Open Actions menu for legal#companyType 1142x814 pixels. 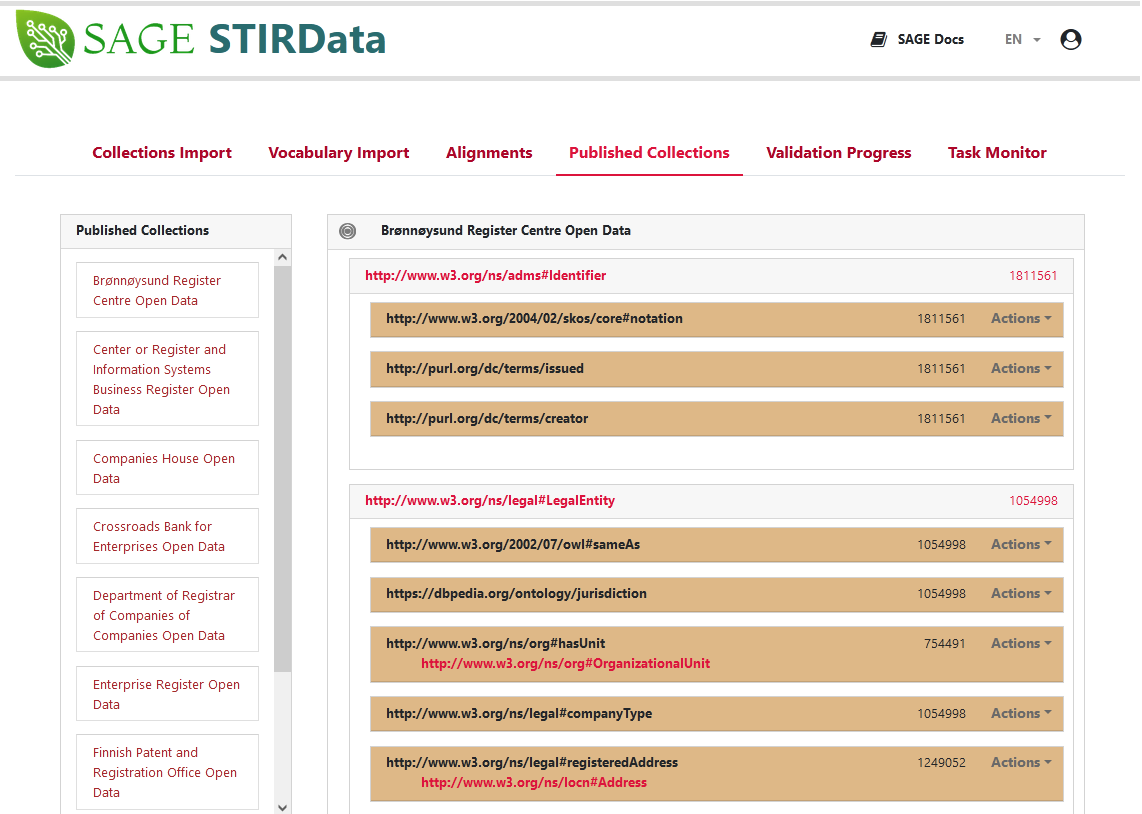pos(1021,714)
